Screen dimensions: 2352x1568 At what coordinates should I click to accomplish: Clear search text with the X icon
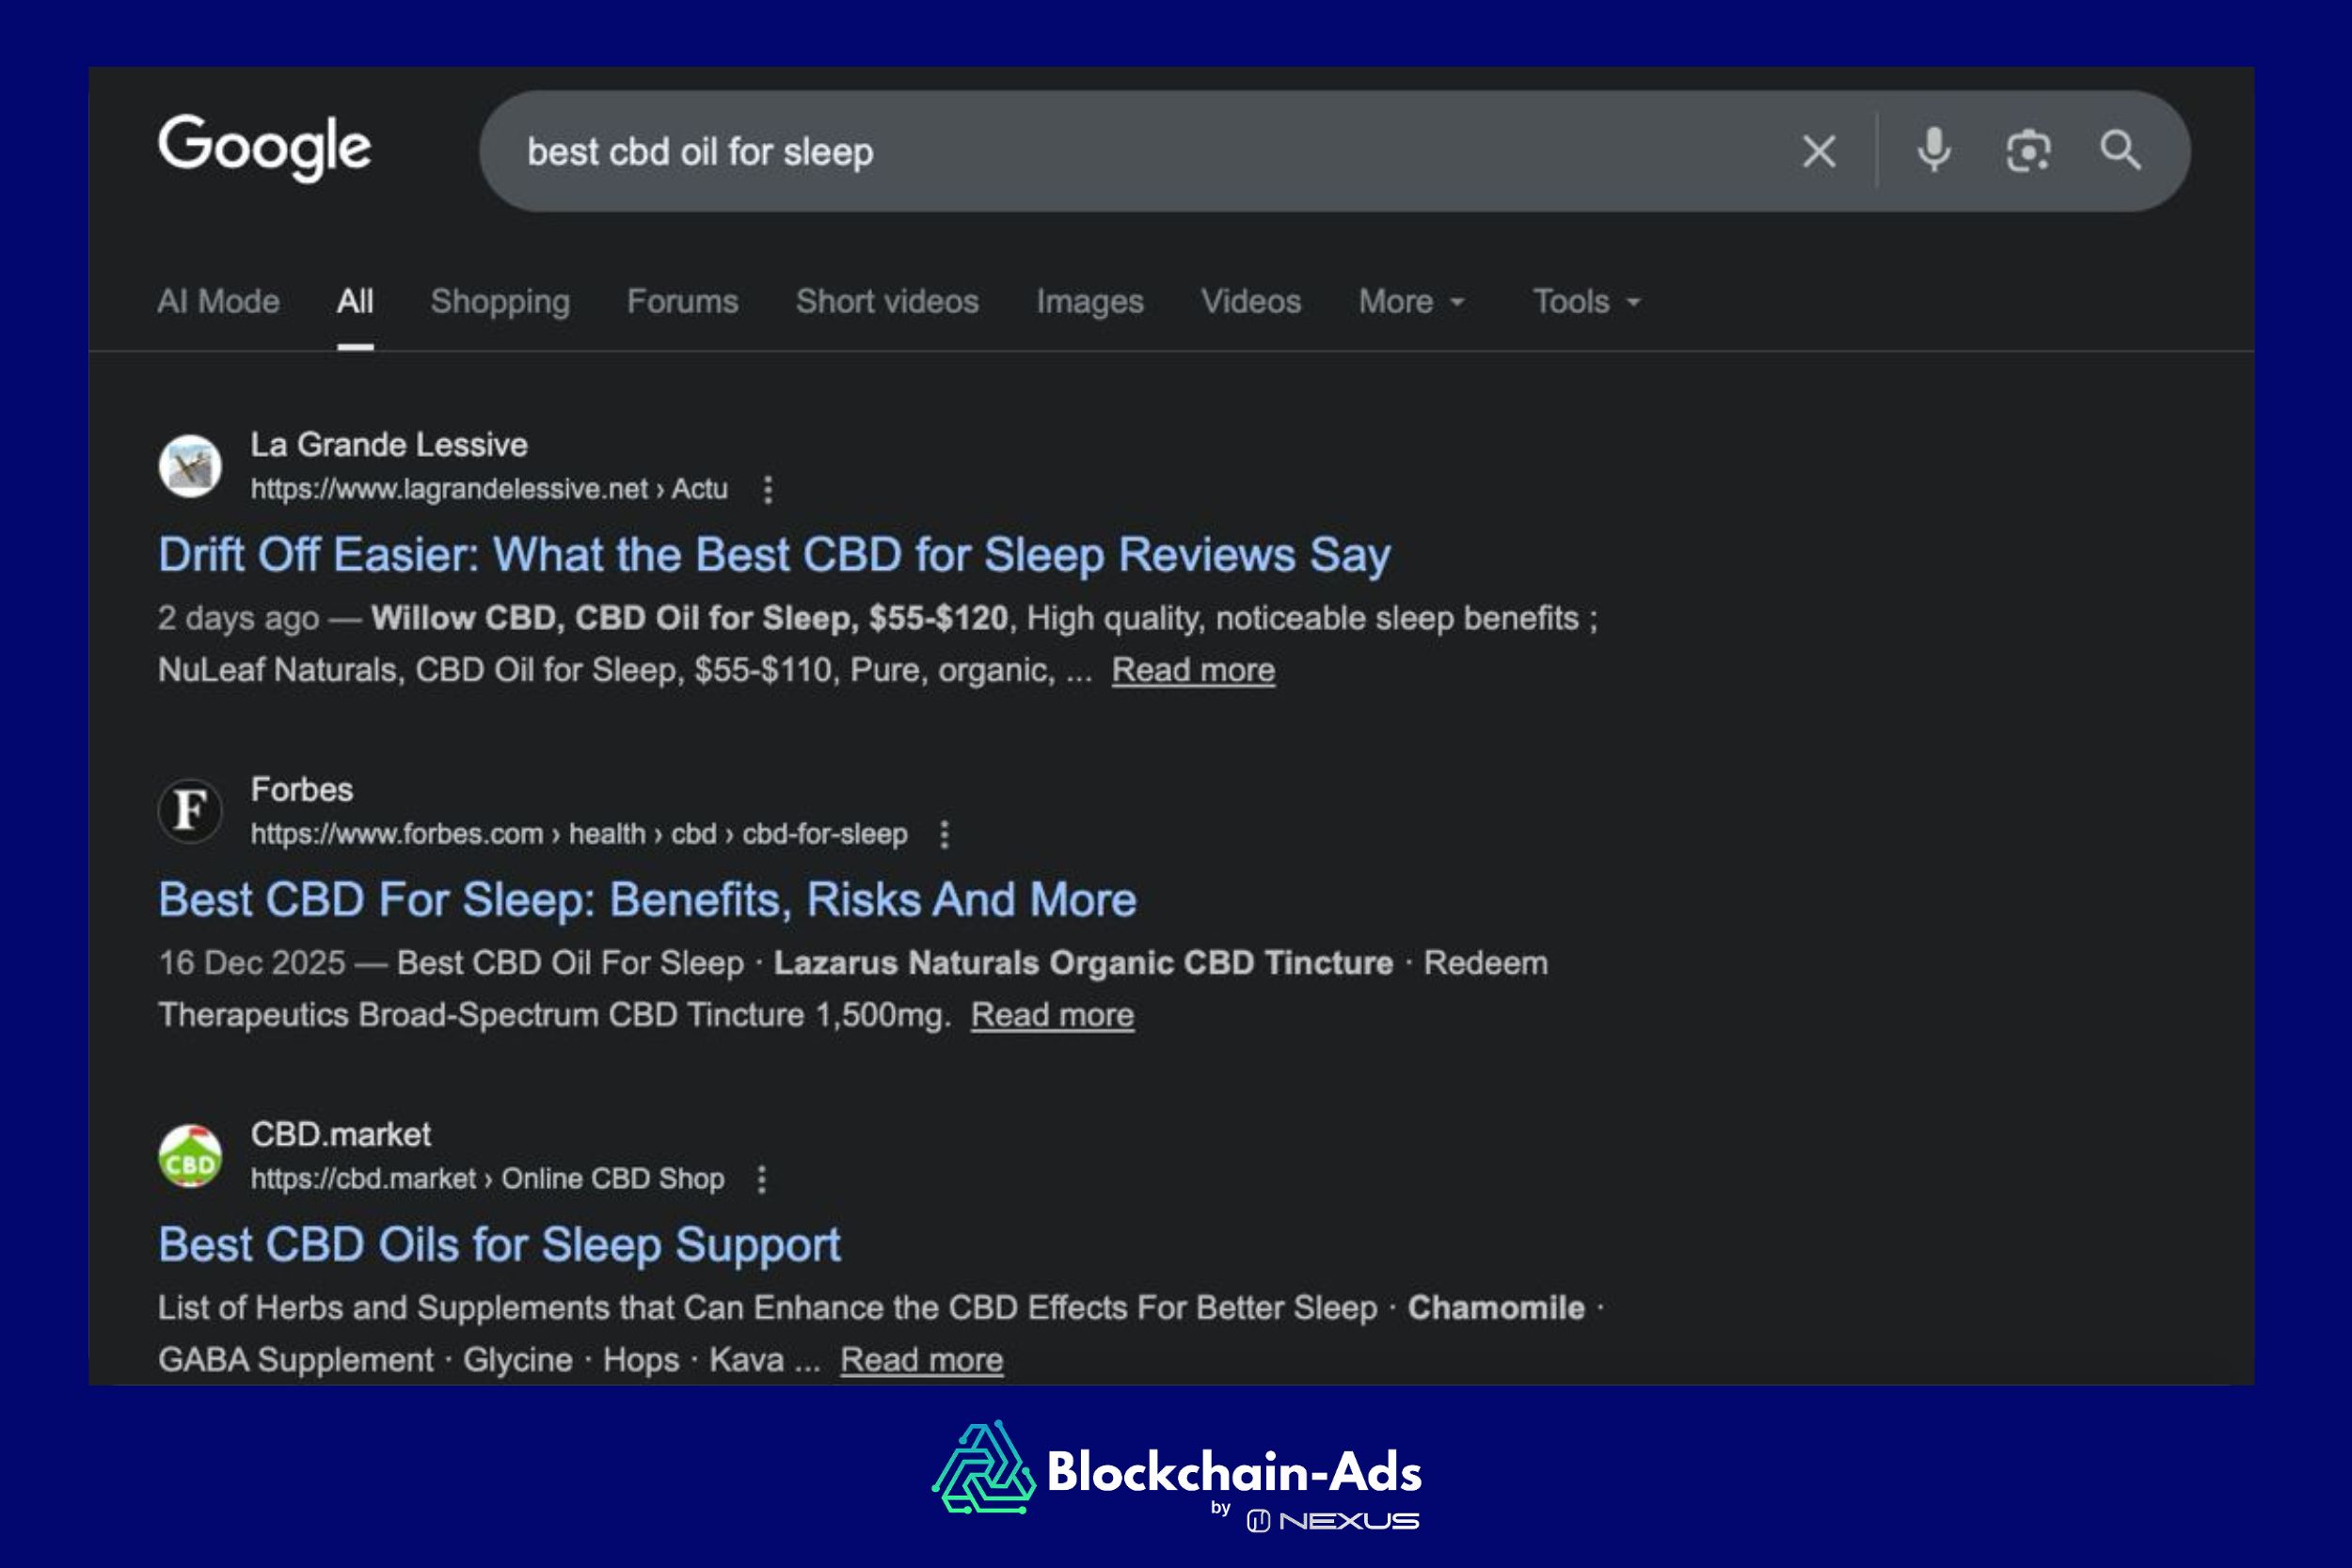[x=1818, y=152]
